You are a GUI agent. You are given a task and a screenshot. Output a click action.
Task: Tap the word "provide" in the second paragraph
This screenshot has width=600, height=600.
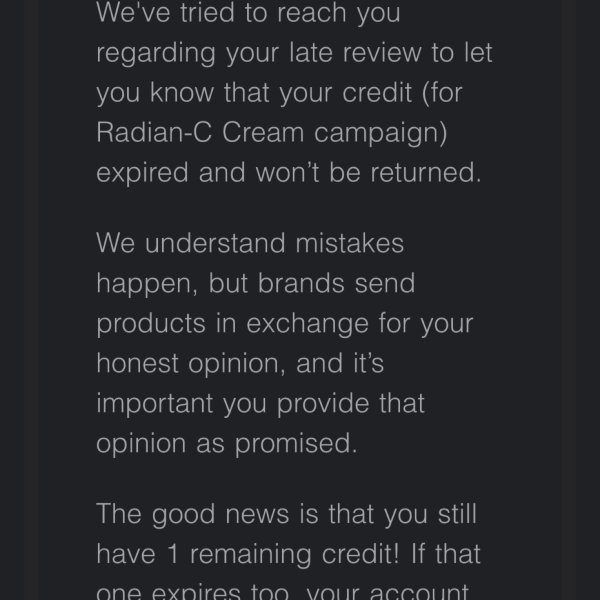(323, 404)
